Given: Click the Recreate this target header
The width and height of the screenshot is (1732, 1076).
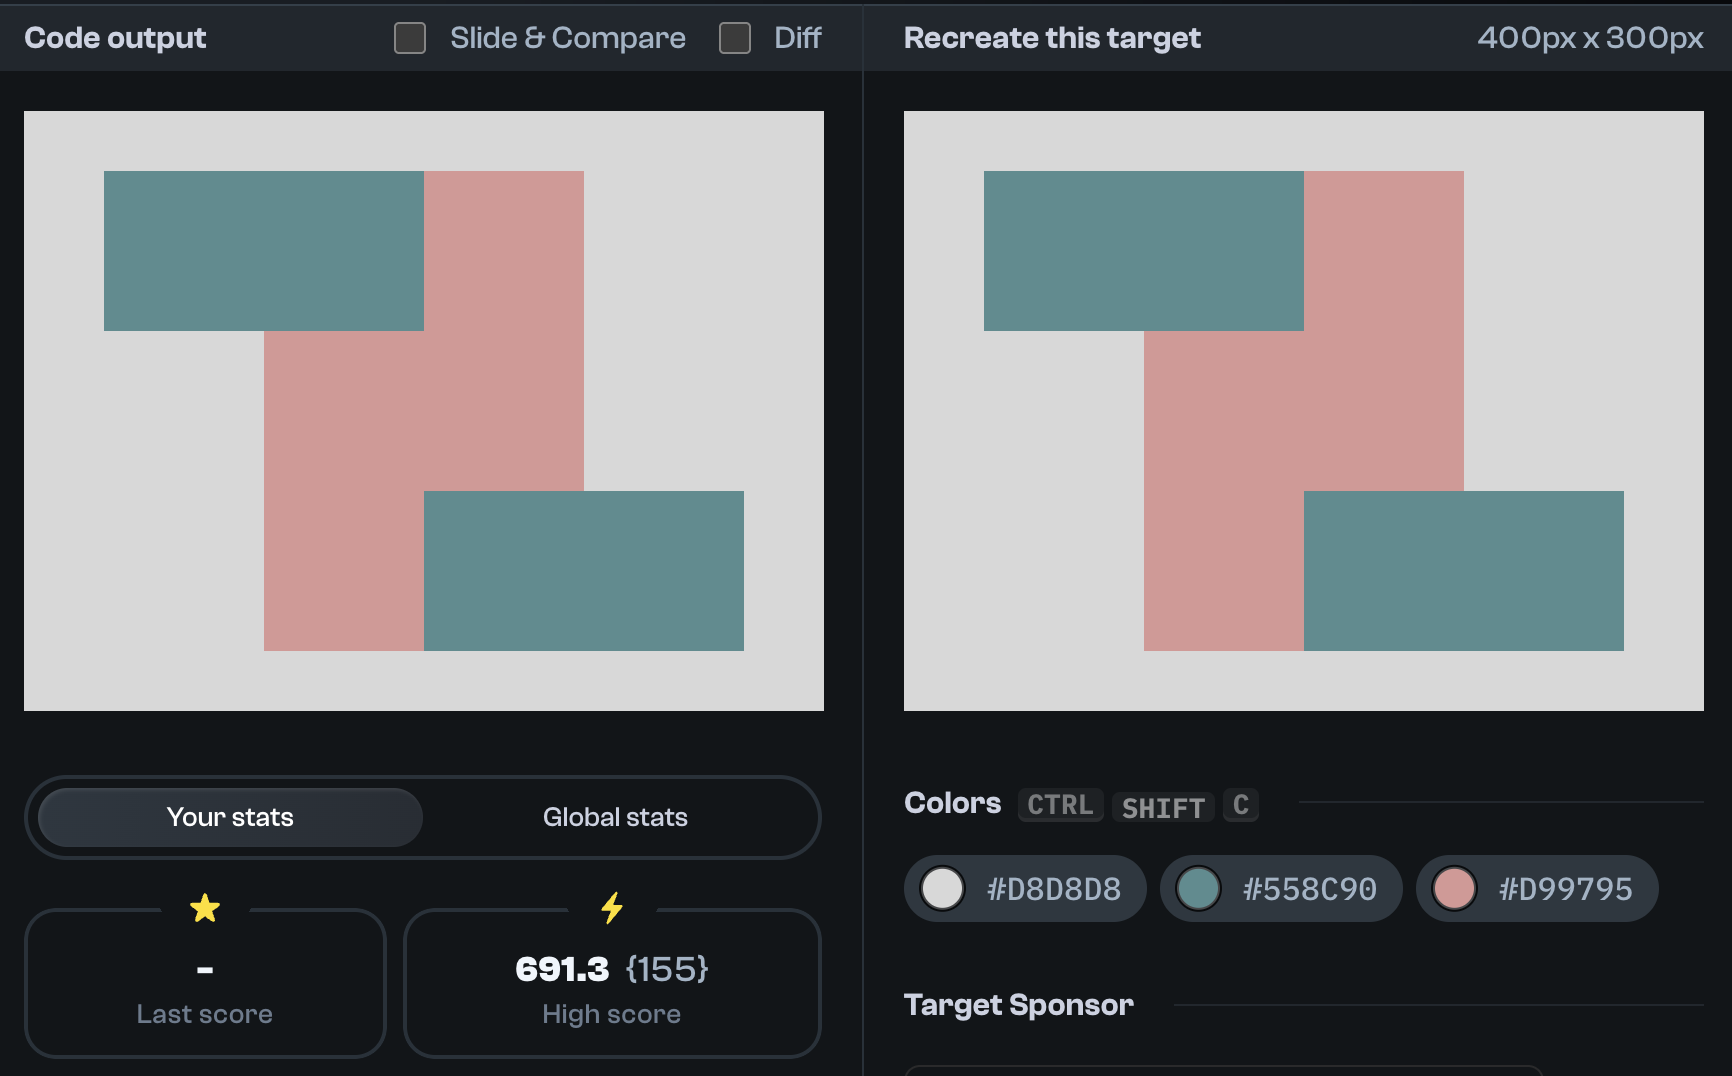Looking at the screenshot, I should click(1051, 37).
